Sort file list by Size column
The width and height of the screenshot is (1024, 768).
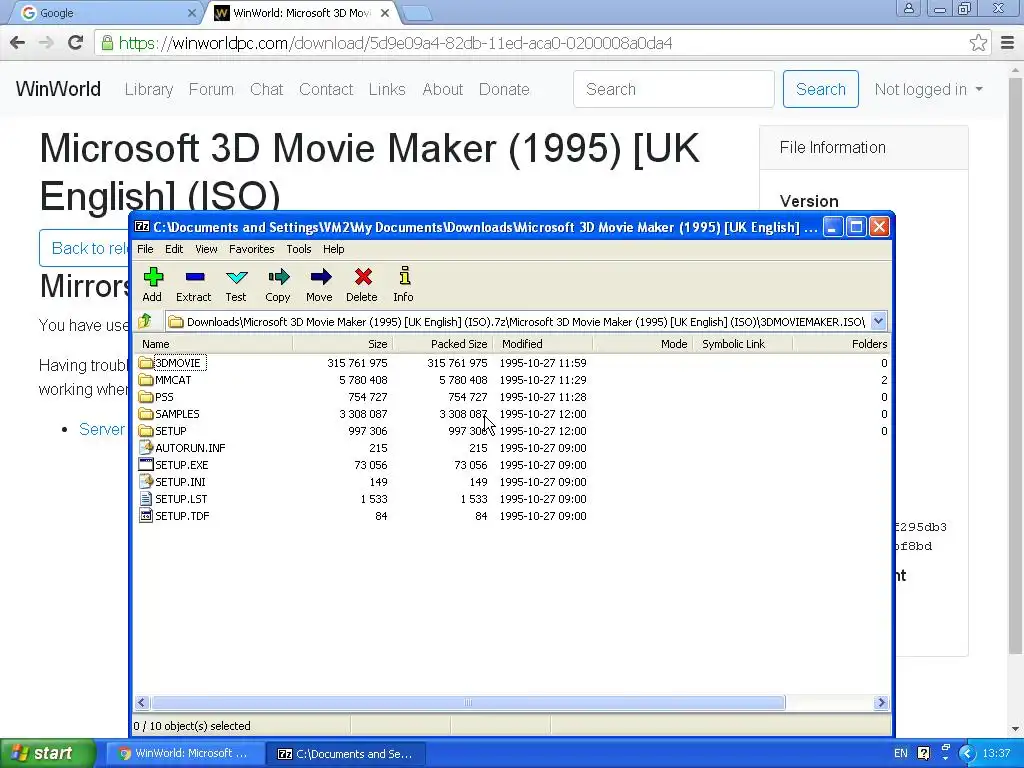(x=342, y=344)
